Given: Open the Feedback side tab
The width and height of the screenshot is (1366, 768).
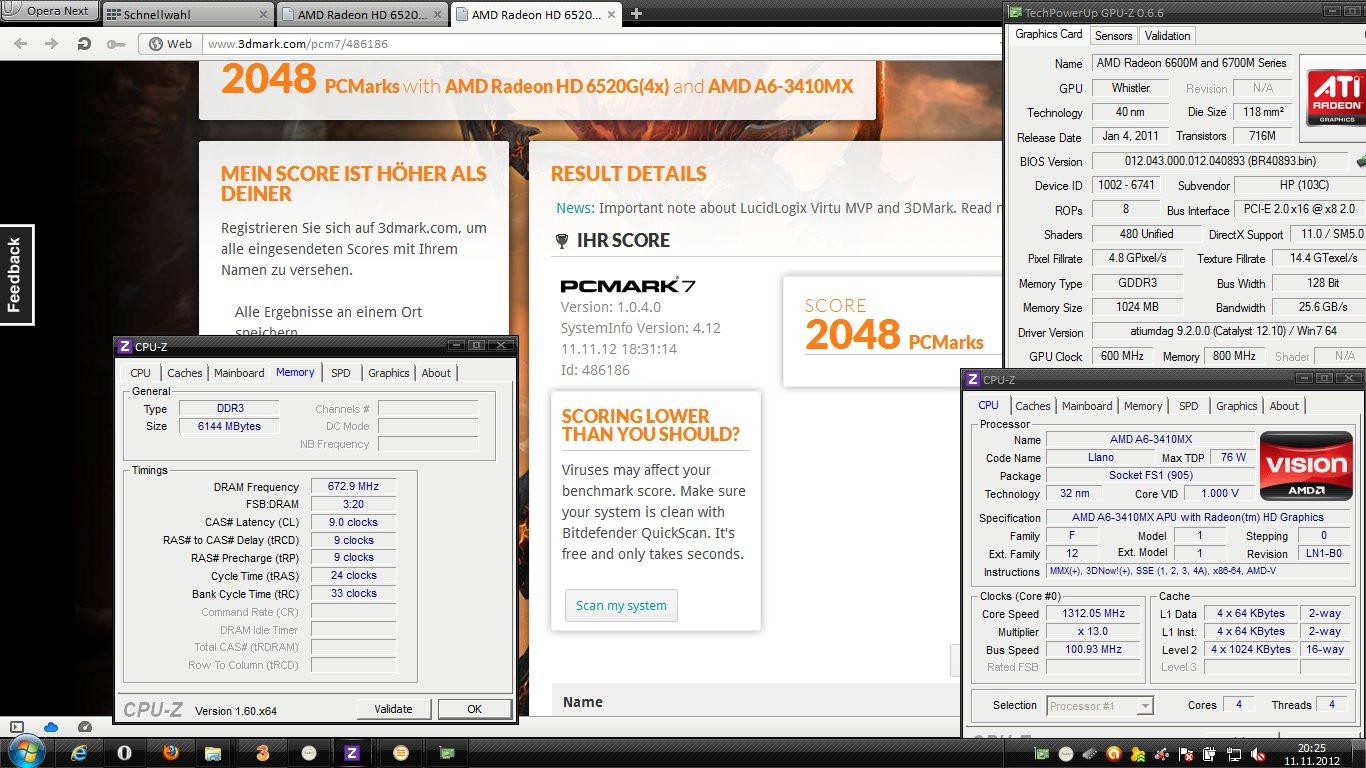Looking at the screenshot, I should tap(16, 274).
